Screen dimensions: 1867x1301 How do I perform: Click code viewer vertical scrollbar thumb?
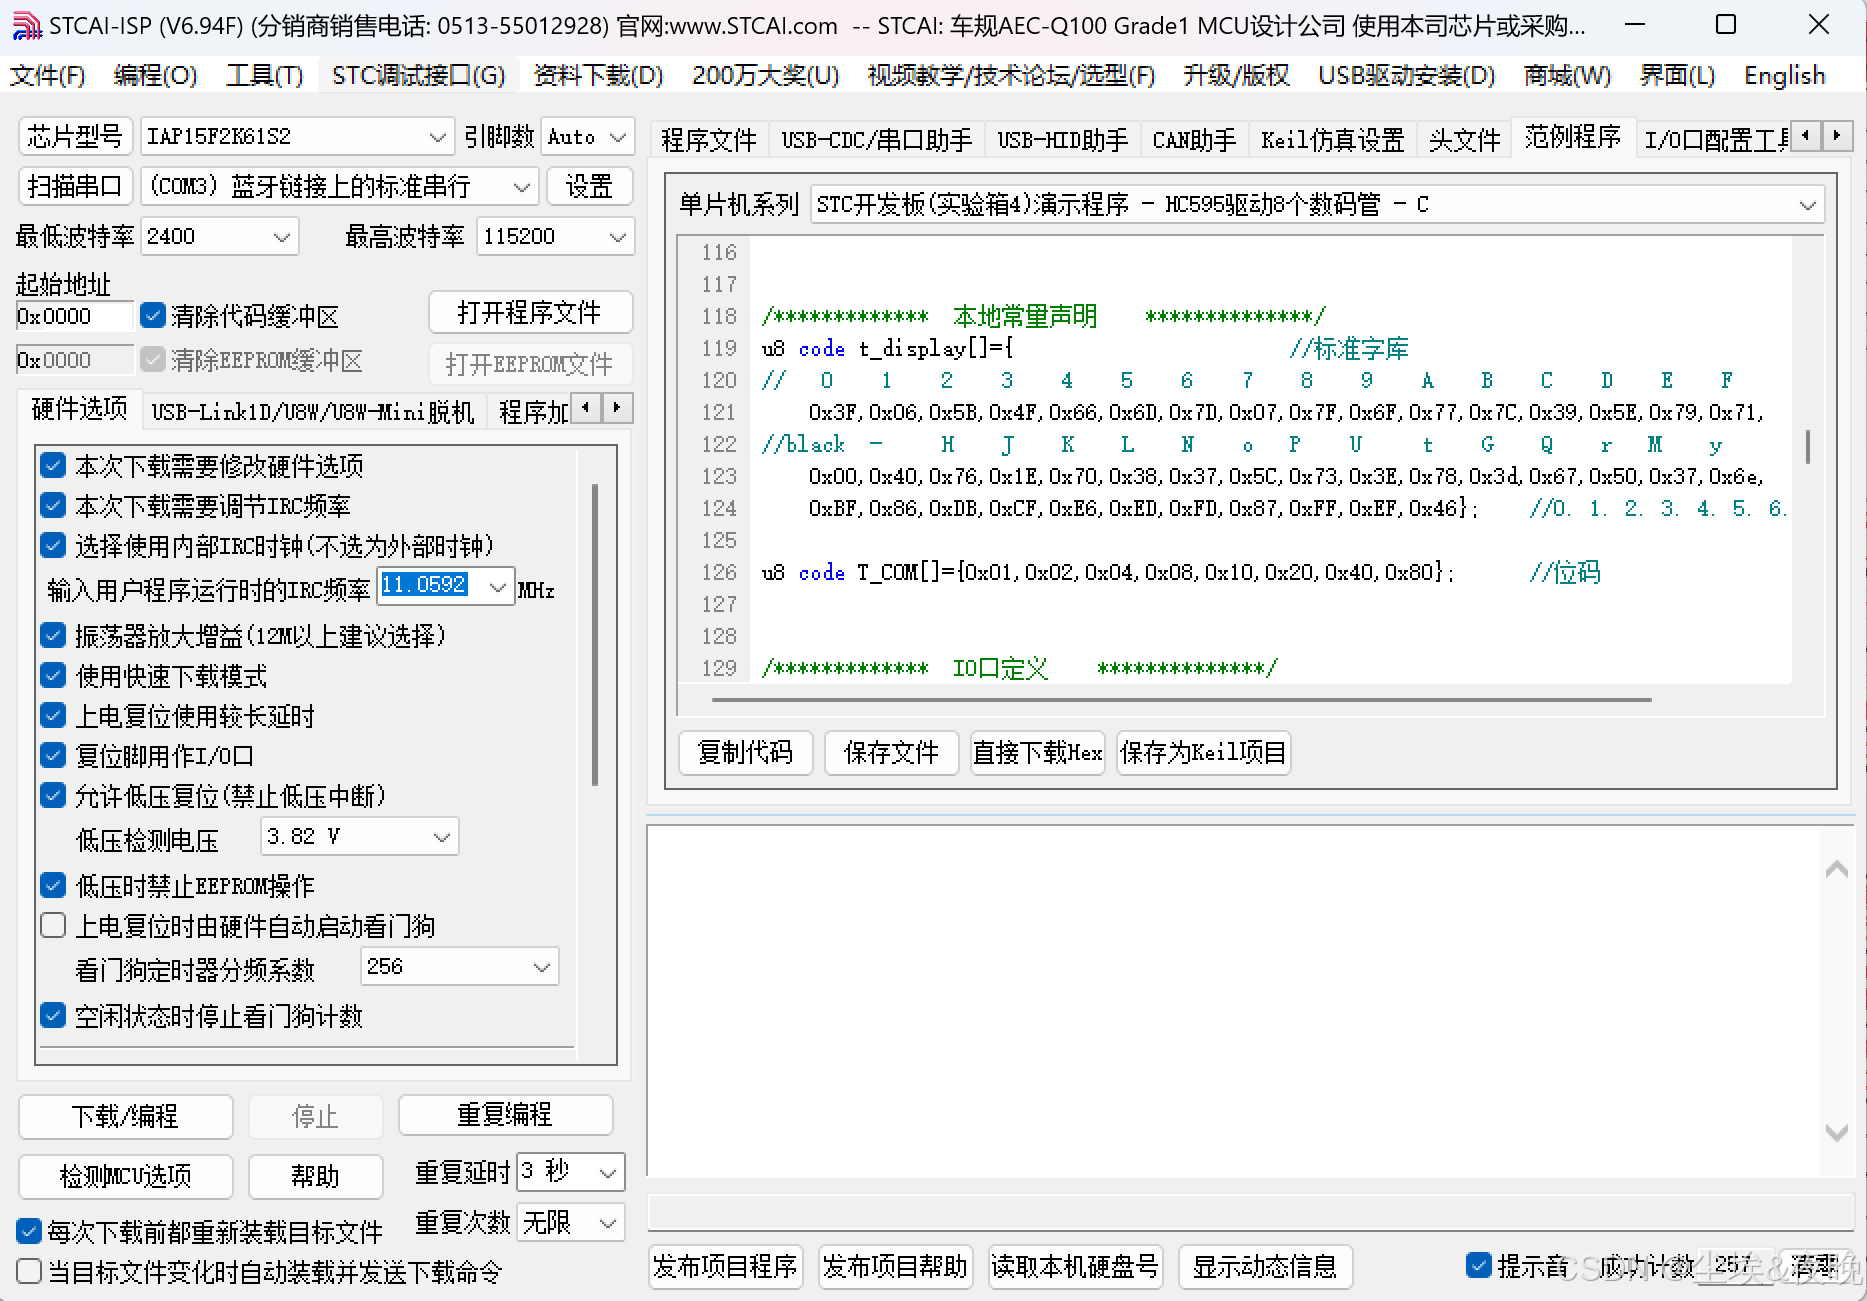click(1807, 446)
